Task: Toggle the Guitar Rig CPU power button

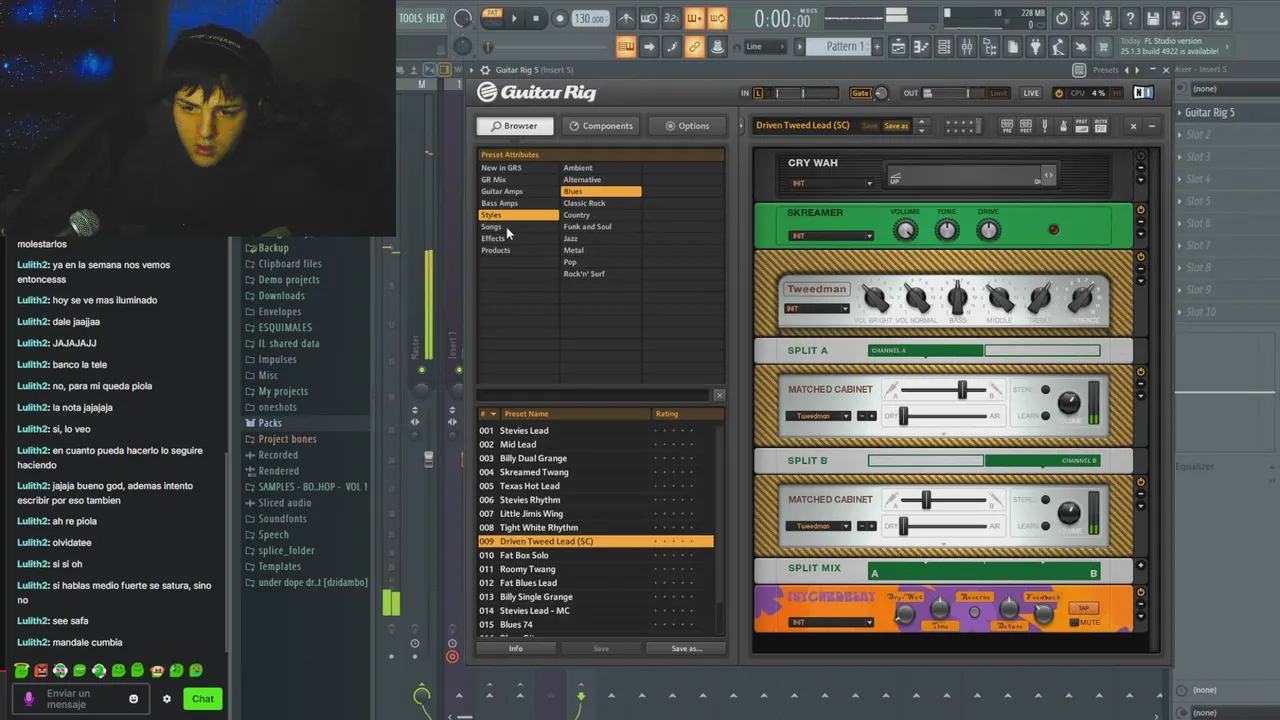Action: pos(1059,93)
